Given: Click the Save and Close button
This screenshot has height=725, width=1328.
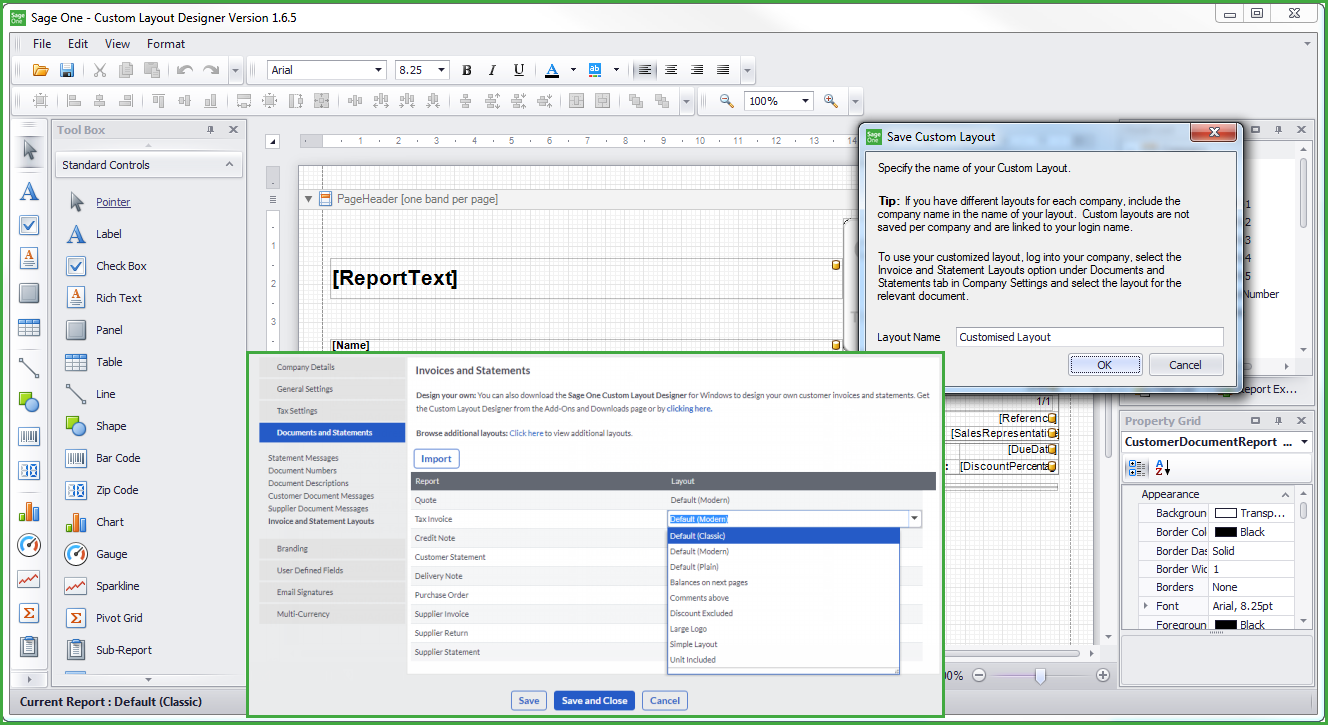Looking at the screenshot, I should pos(595,701).
